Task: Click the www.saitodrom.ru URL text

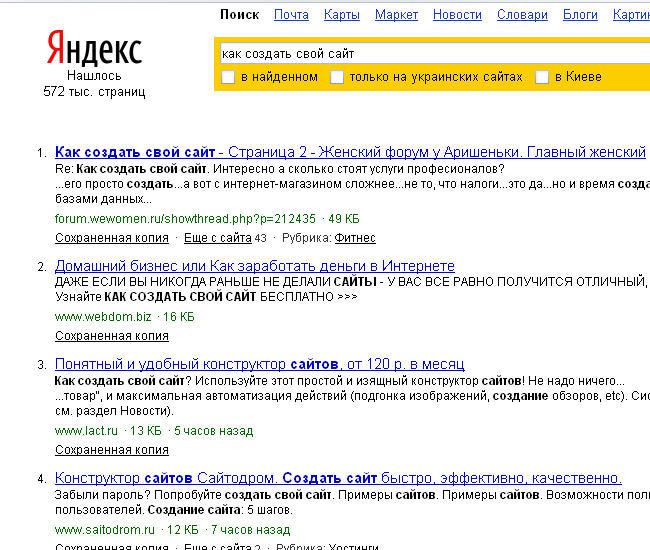Action: (104, 530)
